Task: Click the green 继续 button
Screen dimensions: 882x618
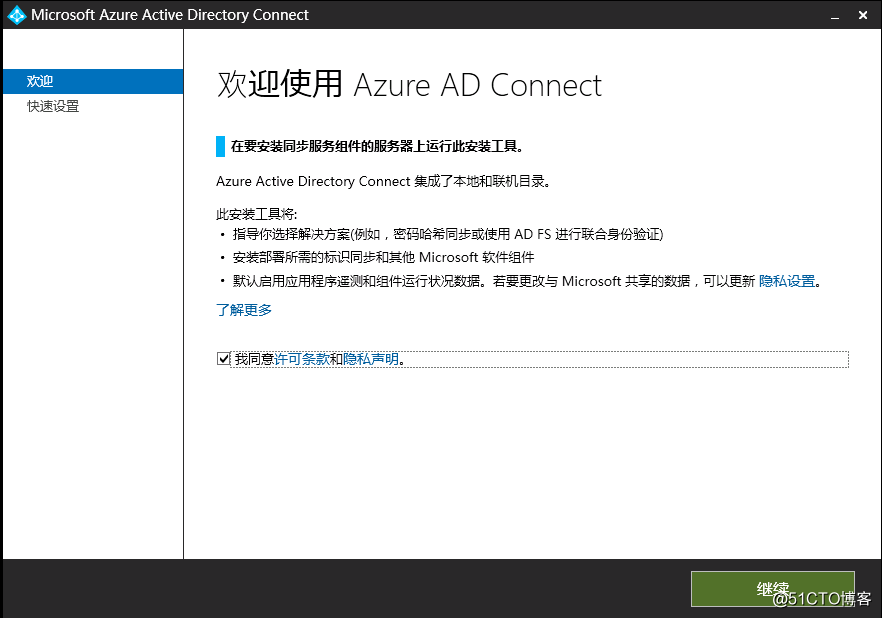Action: (x=772, y=589)
